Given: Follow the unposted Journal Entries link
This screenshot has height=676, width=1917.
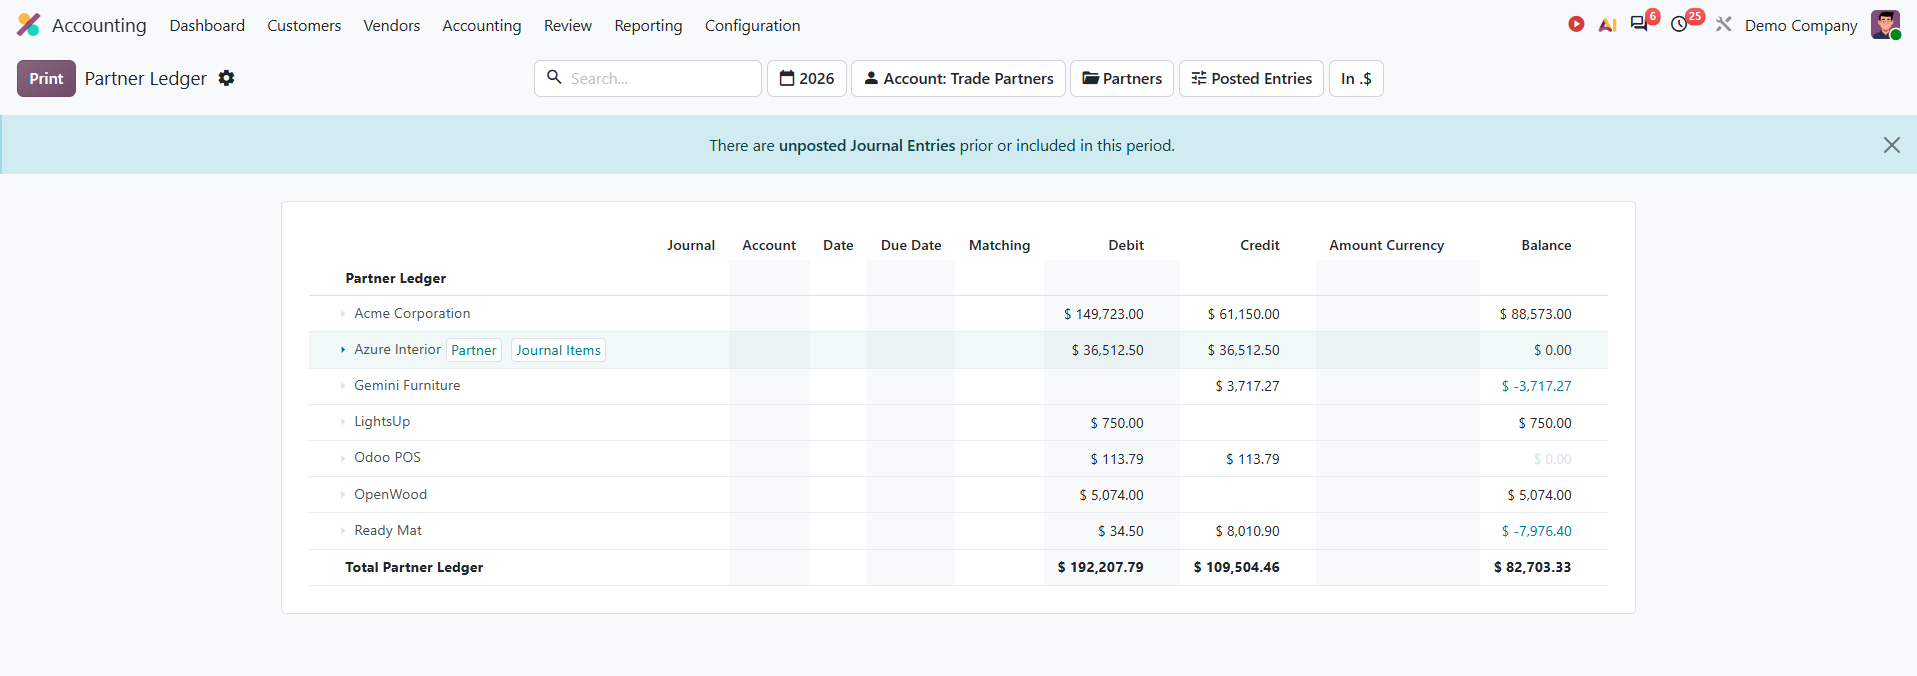Looking at the screenshot, I should click(867, 145).
